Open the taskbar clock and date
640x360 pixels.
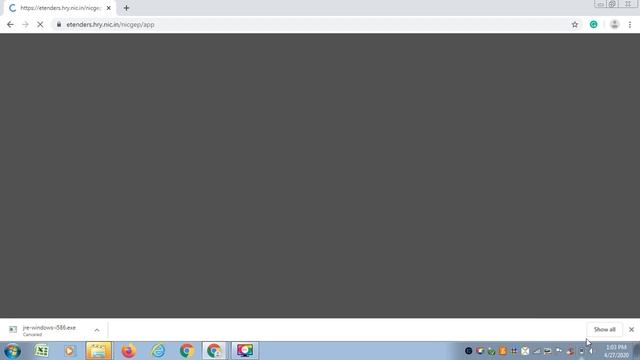coord(616,351)
